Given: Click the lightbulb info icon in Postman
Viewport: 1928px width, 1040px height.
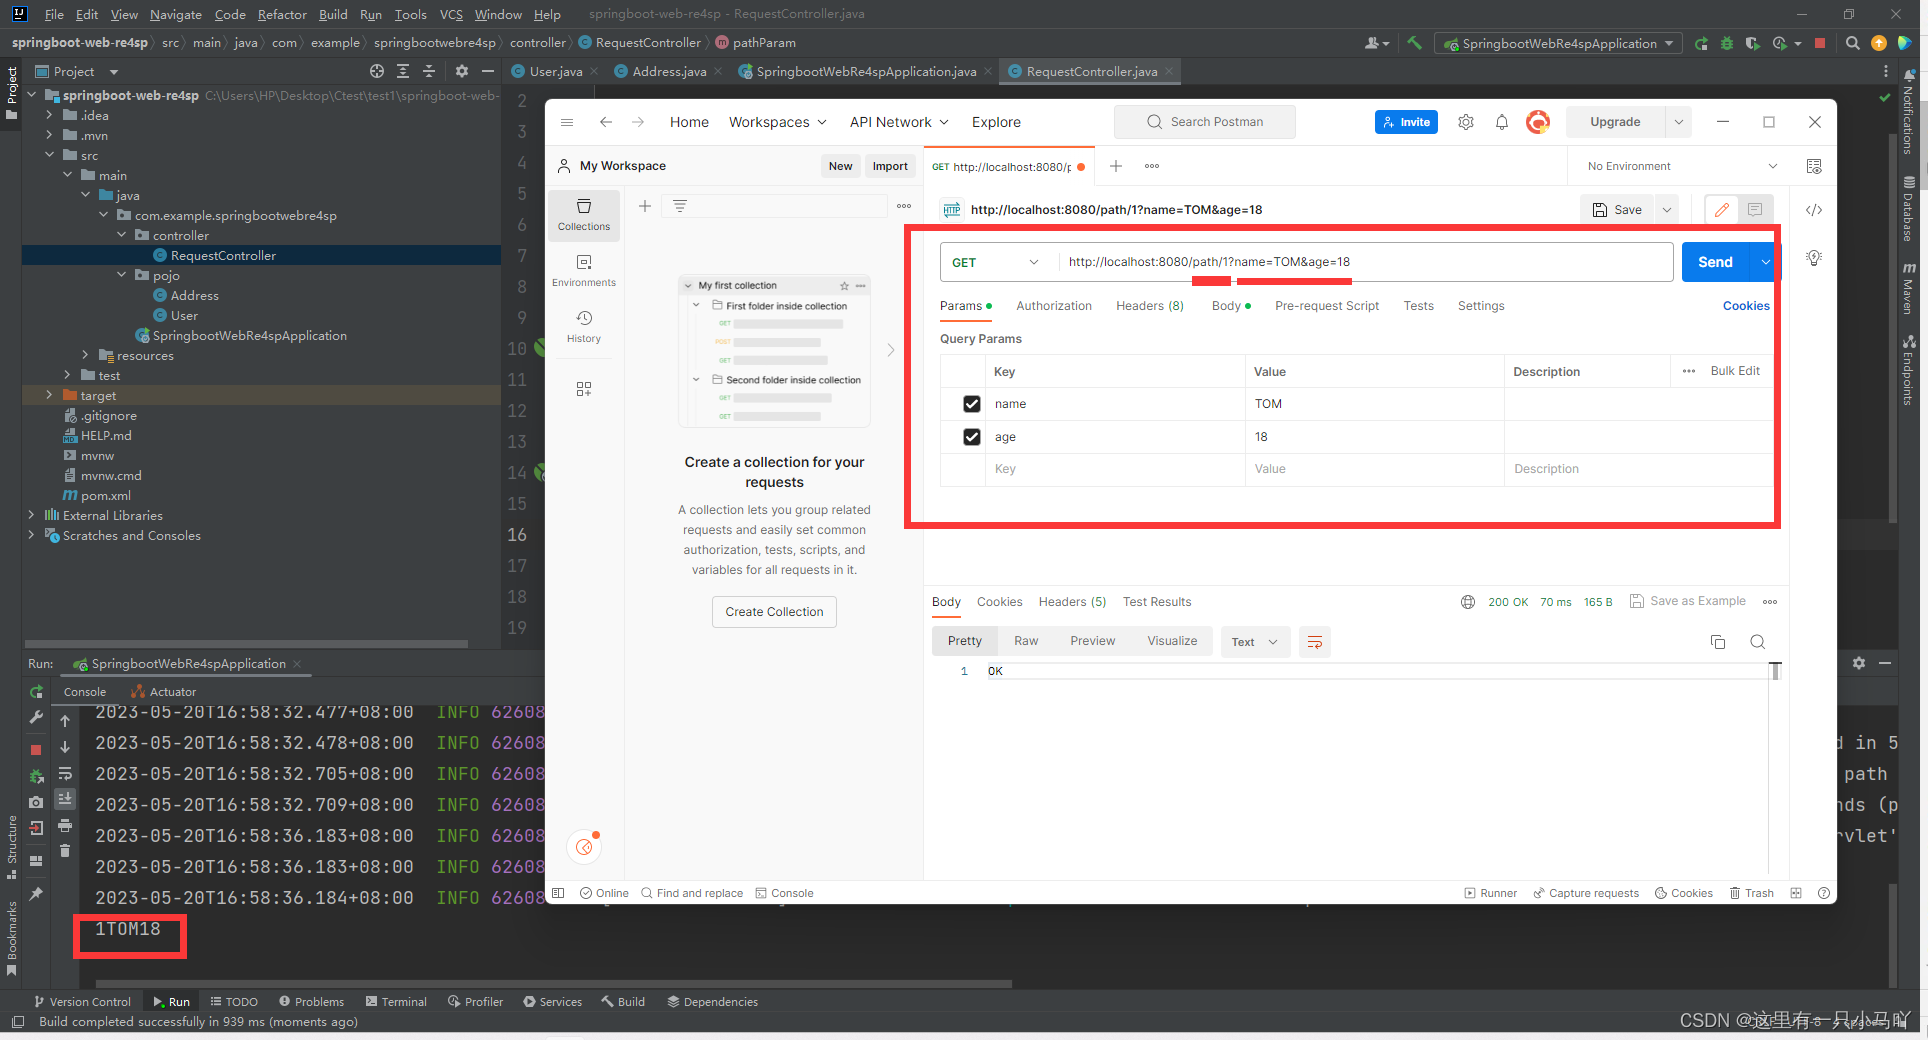Looking at the screenshot, I should pyautogui.click(x=1814, y=258).
